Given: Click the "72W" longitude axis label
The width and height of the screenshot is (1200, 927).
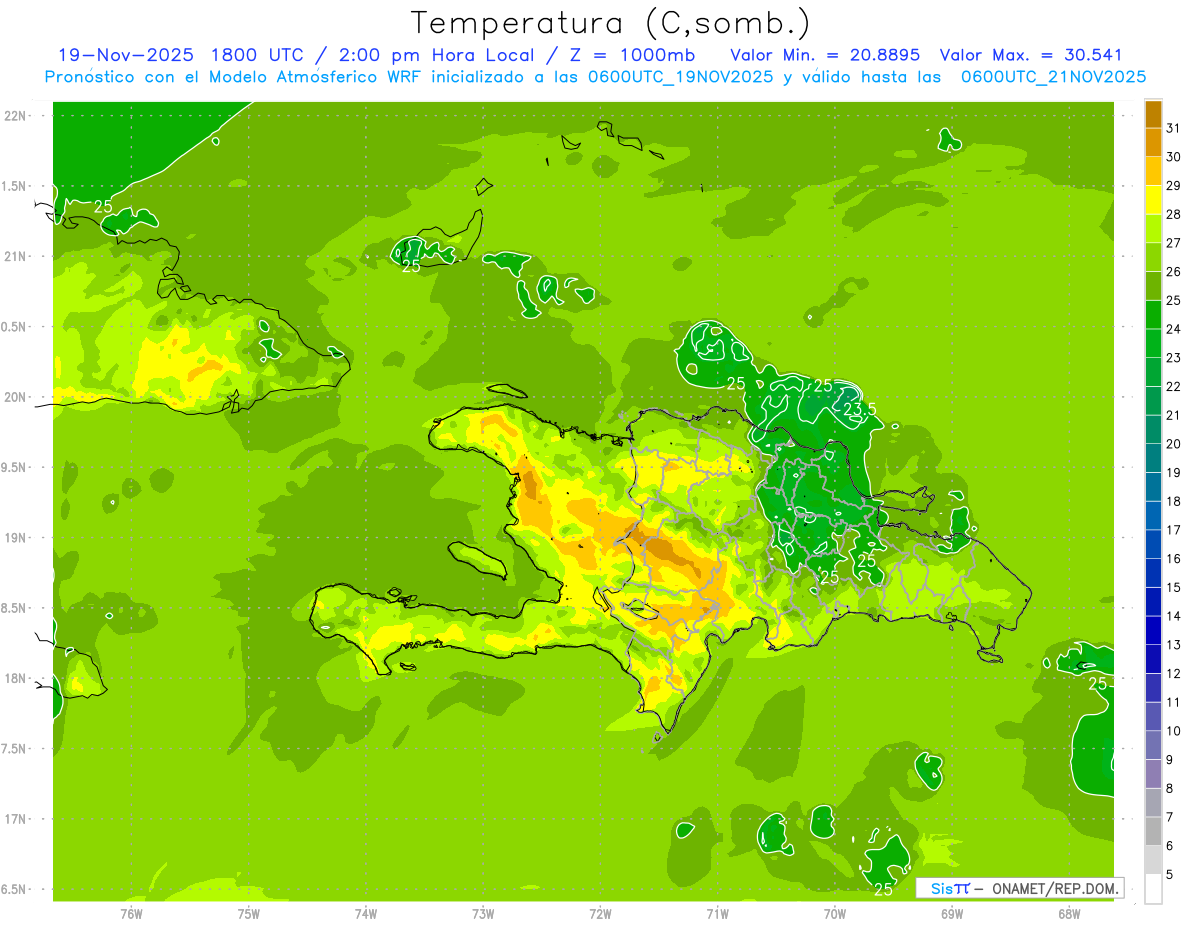Looking at the screenshot, I should coord(600,913).
